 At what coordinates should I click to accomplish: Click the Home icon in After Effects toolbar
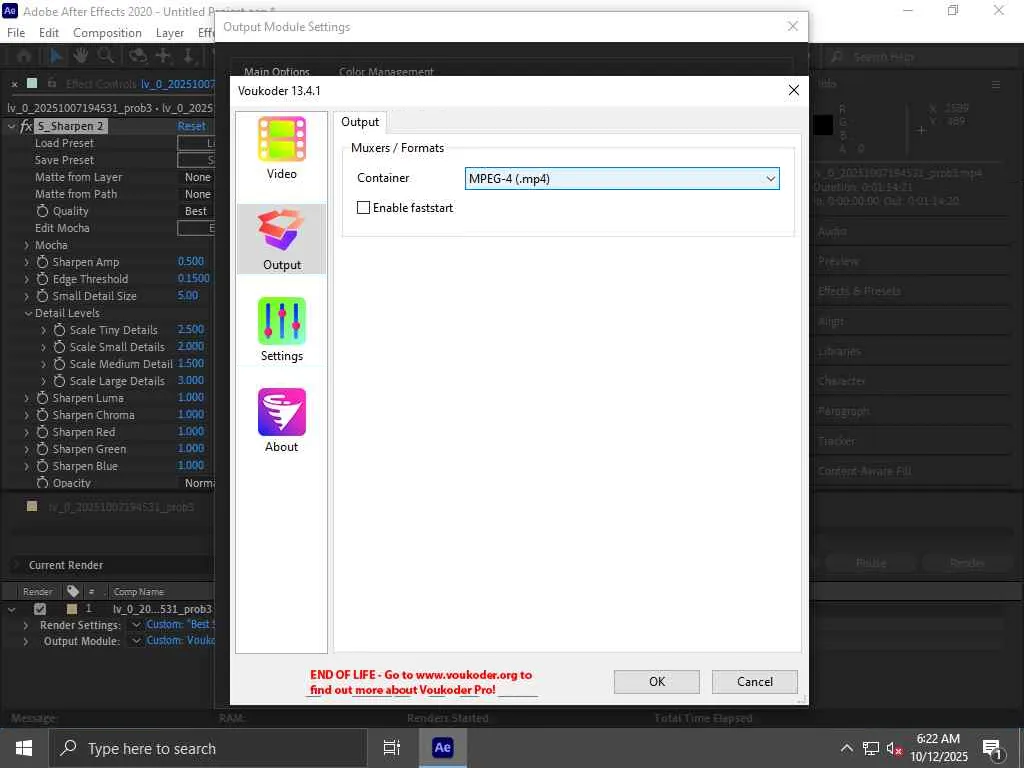[x=24, y=56]
